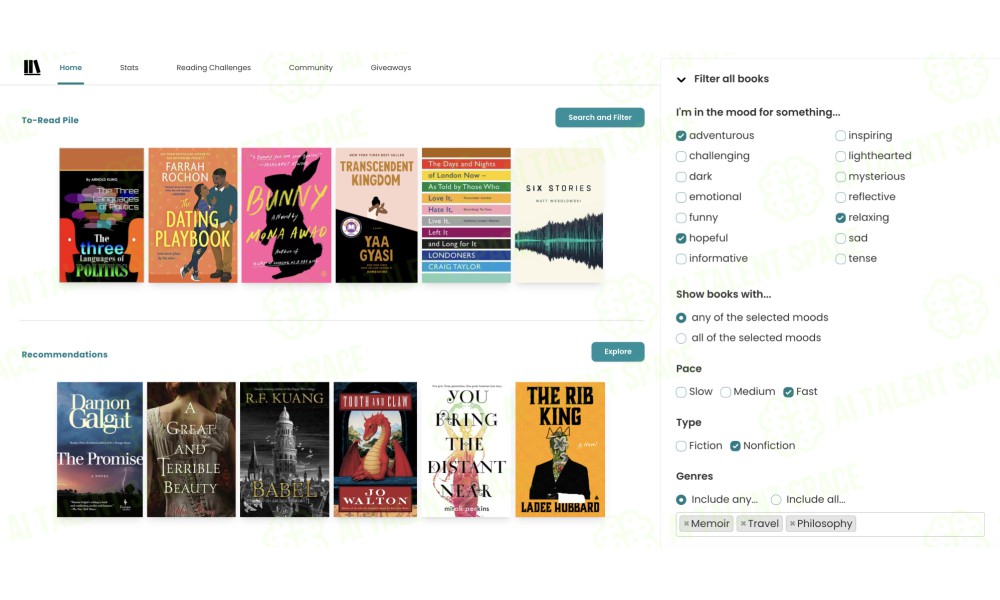Tick the funny mood checkbox

(x=681, y=217)
